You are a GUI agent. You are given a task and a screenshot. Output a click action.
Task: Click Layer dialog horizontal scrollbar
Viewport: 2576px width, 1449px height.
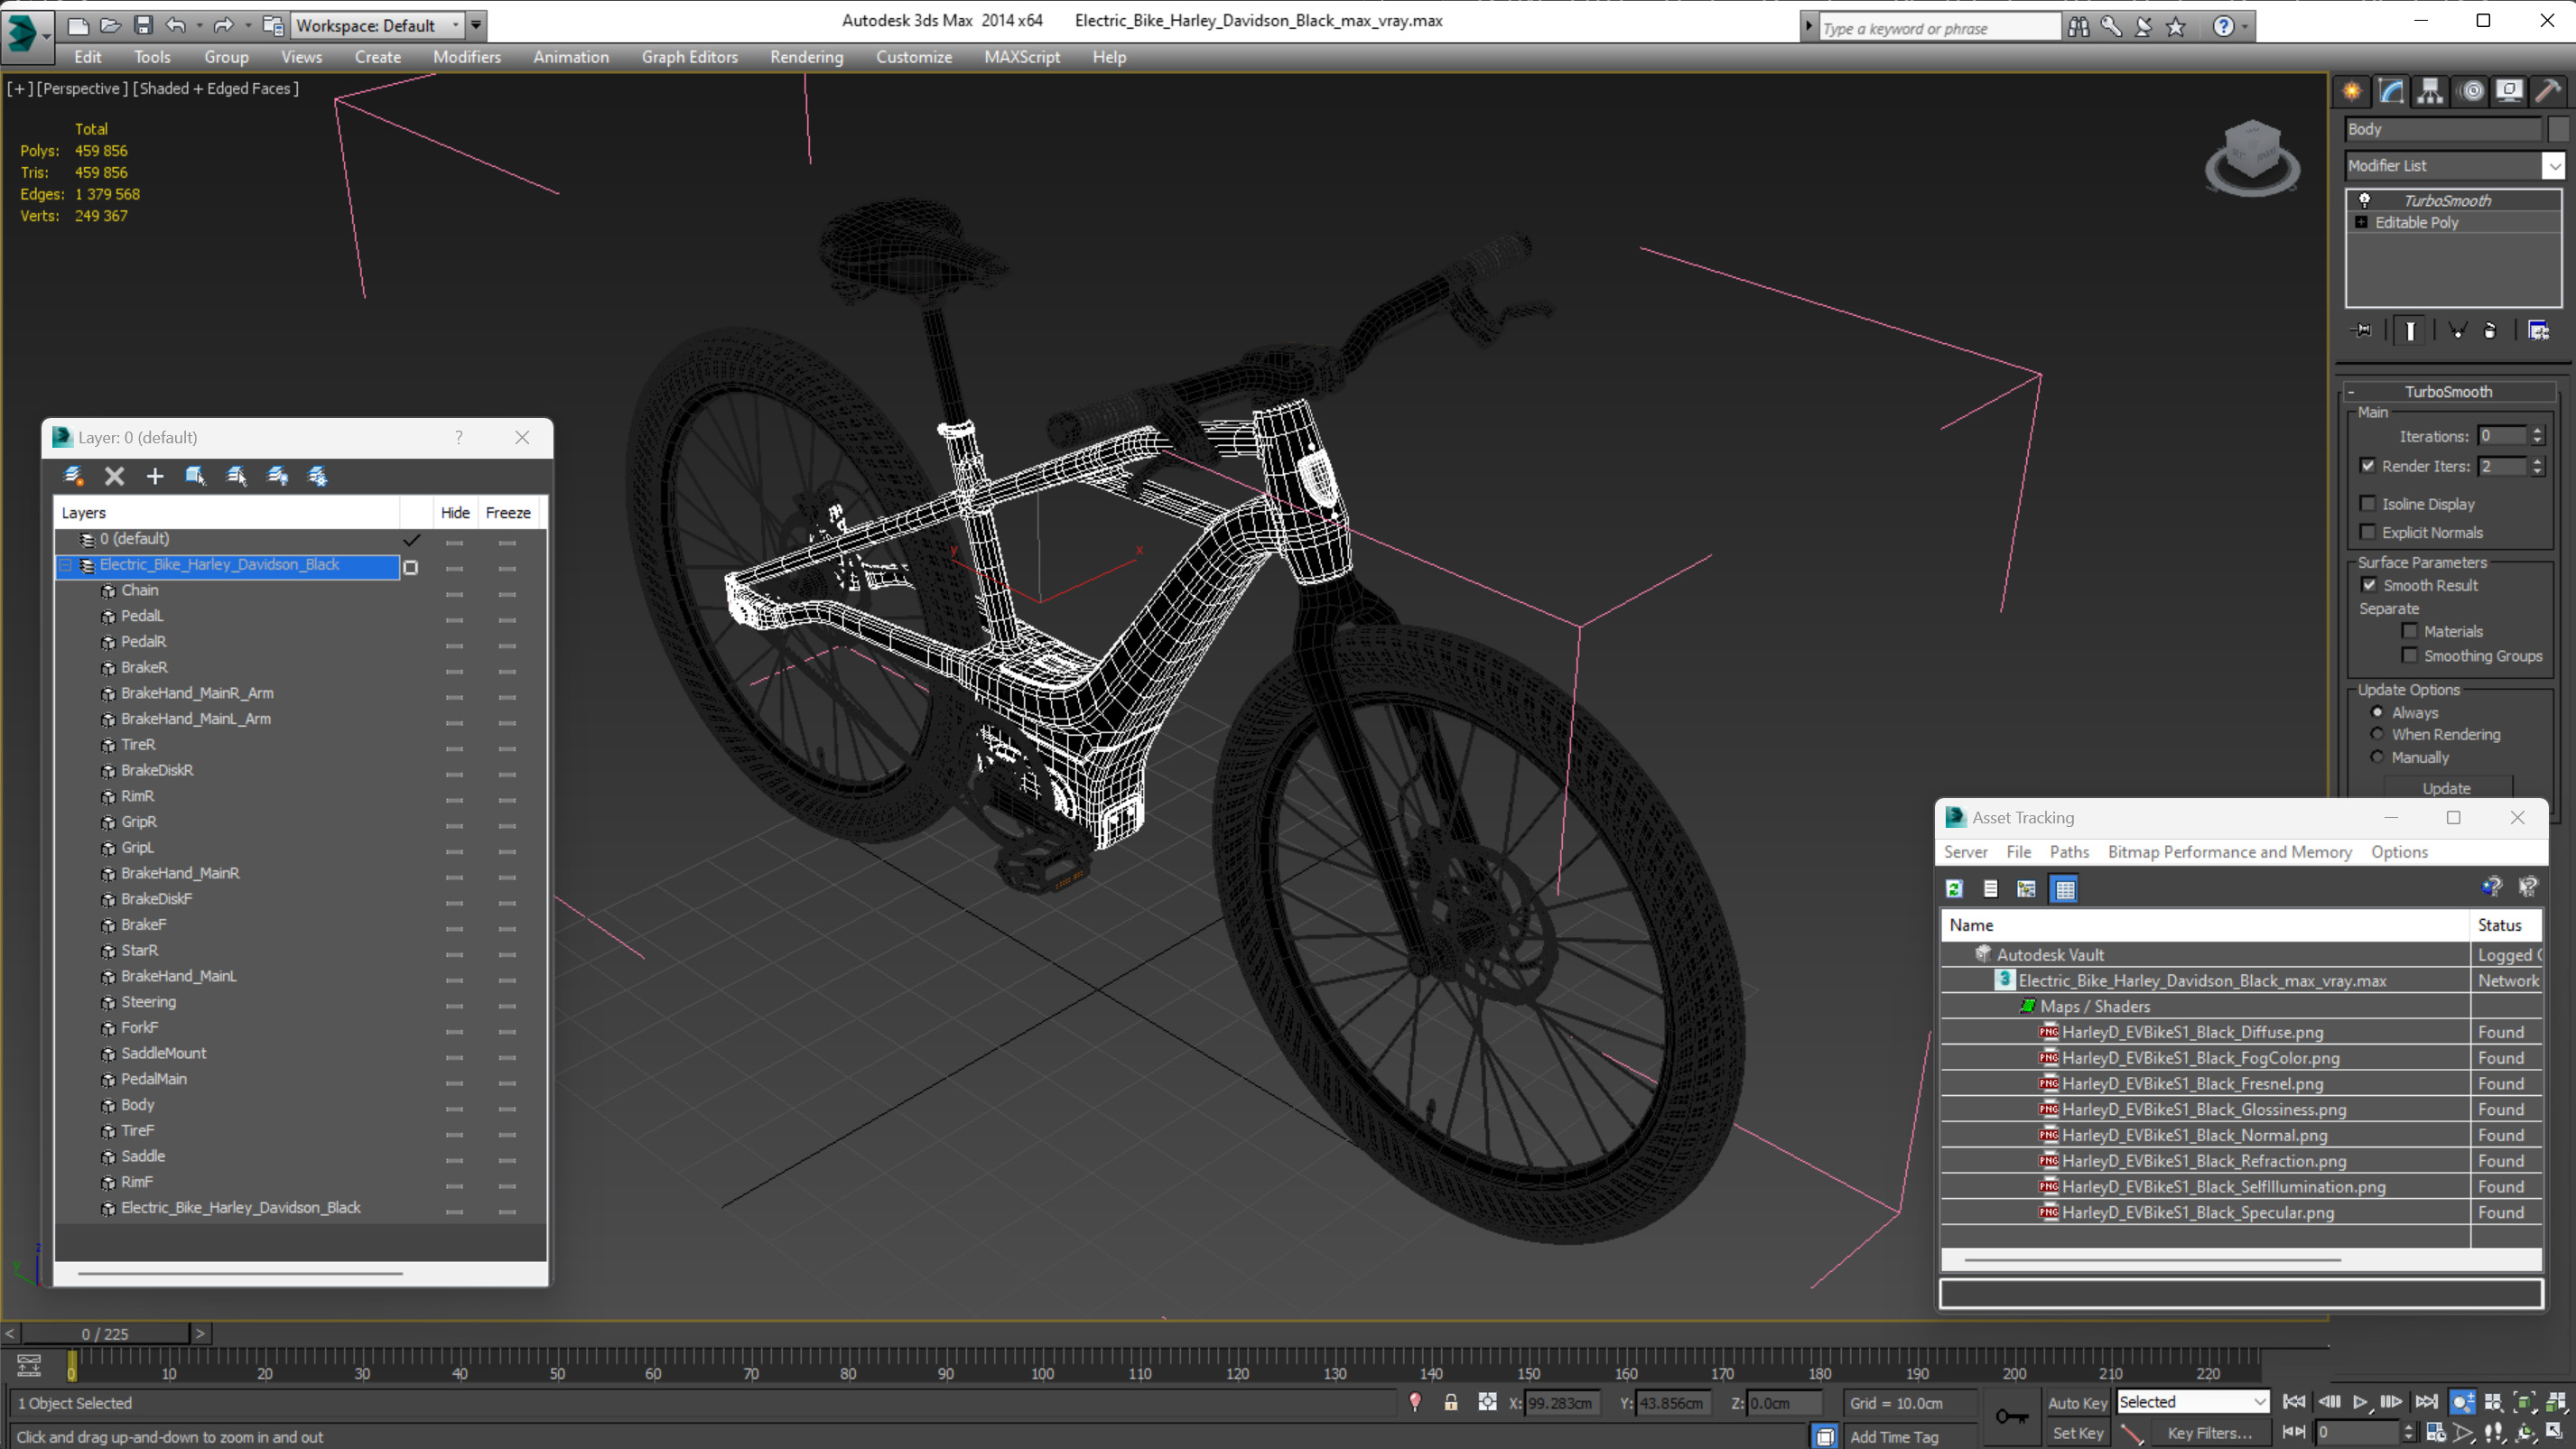(x=240, y=1273)
